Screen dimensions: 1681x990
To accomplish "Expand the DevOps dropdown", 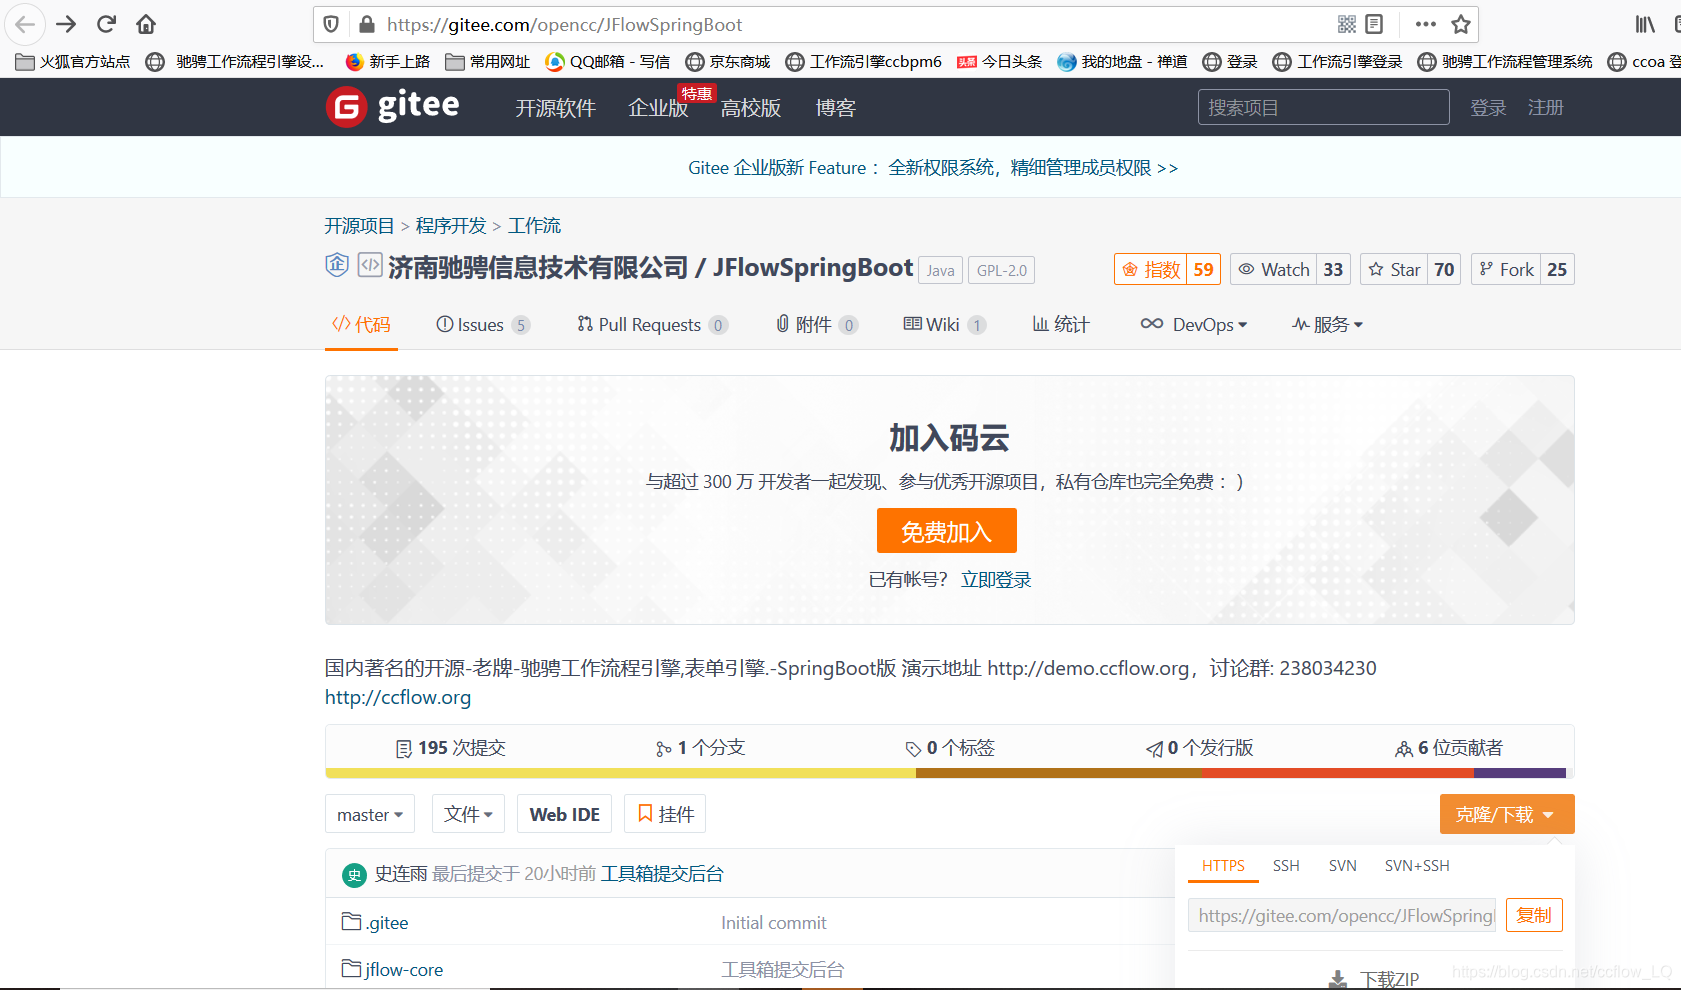I will 1194,325.
